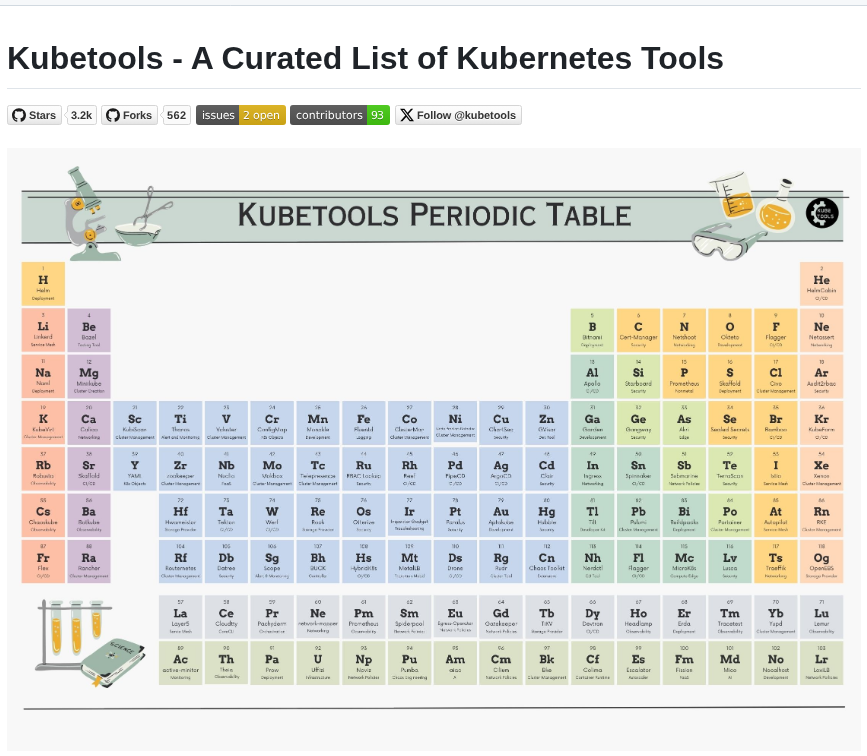Click the X logo in the Follow badge
This screenshot has width=867, height=756.
pos(406,115)
